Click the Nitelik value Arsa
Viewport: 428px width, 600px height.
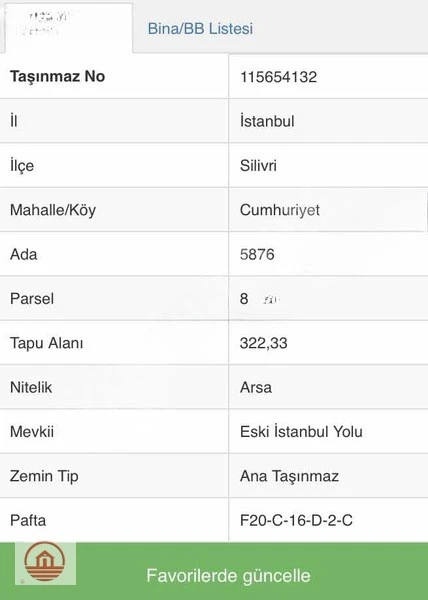[x=255, y=388]
